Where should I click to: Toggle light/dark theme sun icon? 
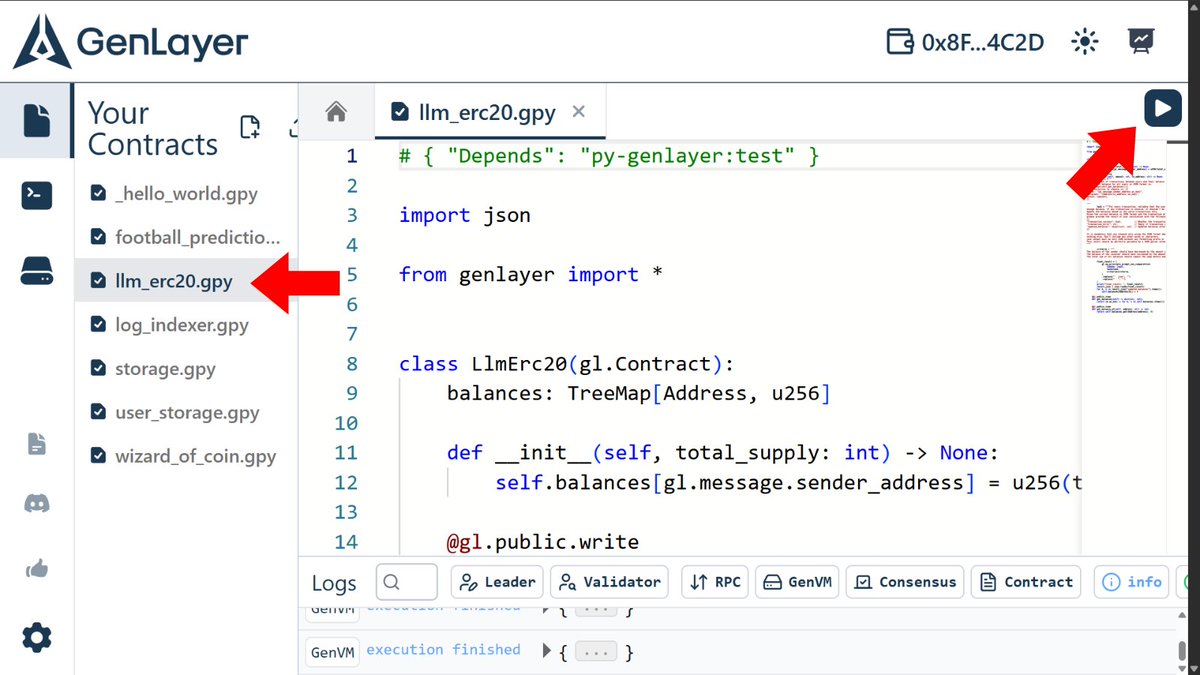(x=1084, y=42)
